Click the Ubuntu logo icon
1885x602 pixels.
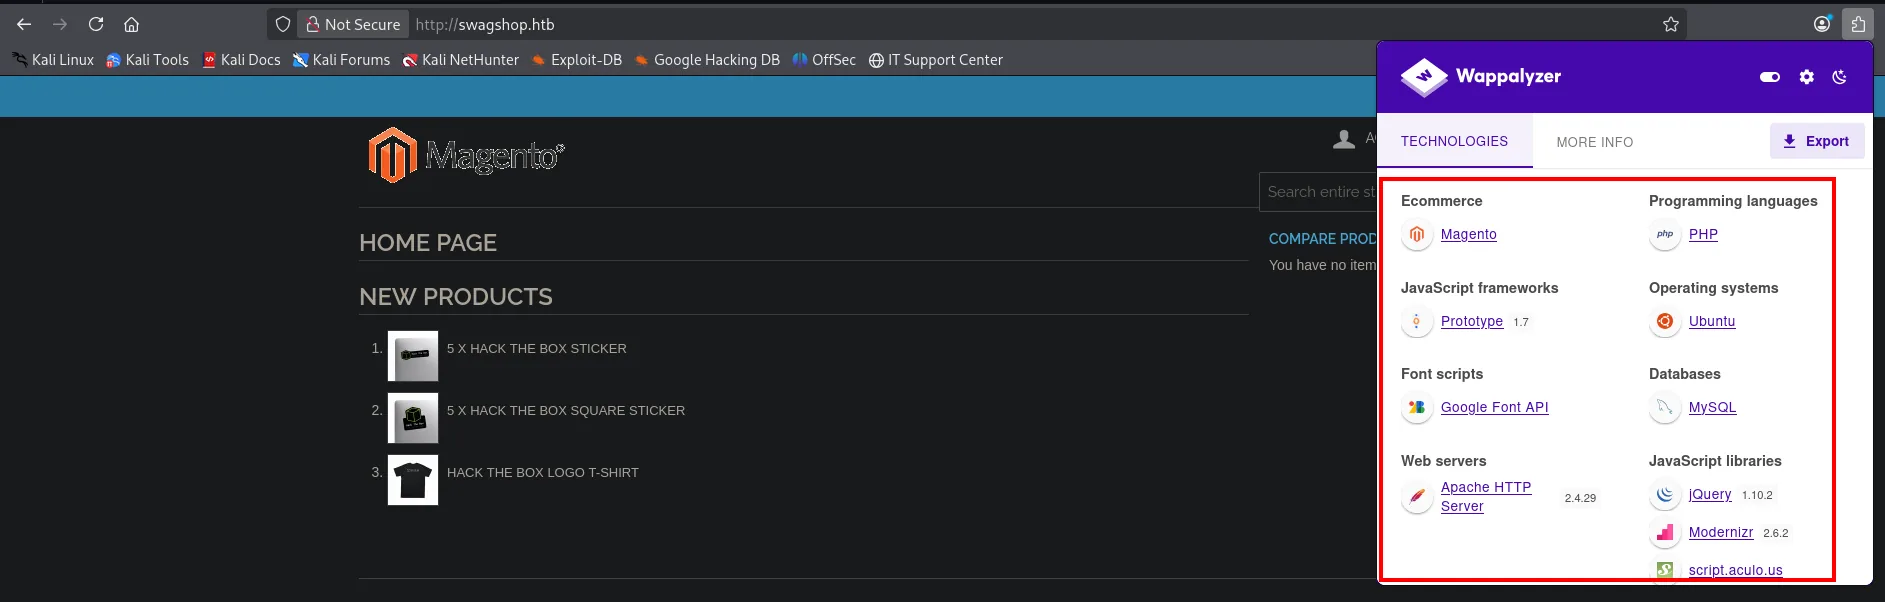[1665, 322]
